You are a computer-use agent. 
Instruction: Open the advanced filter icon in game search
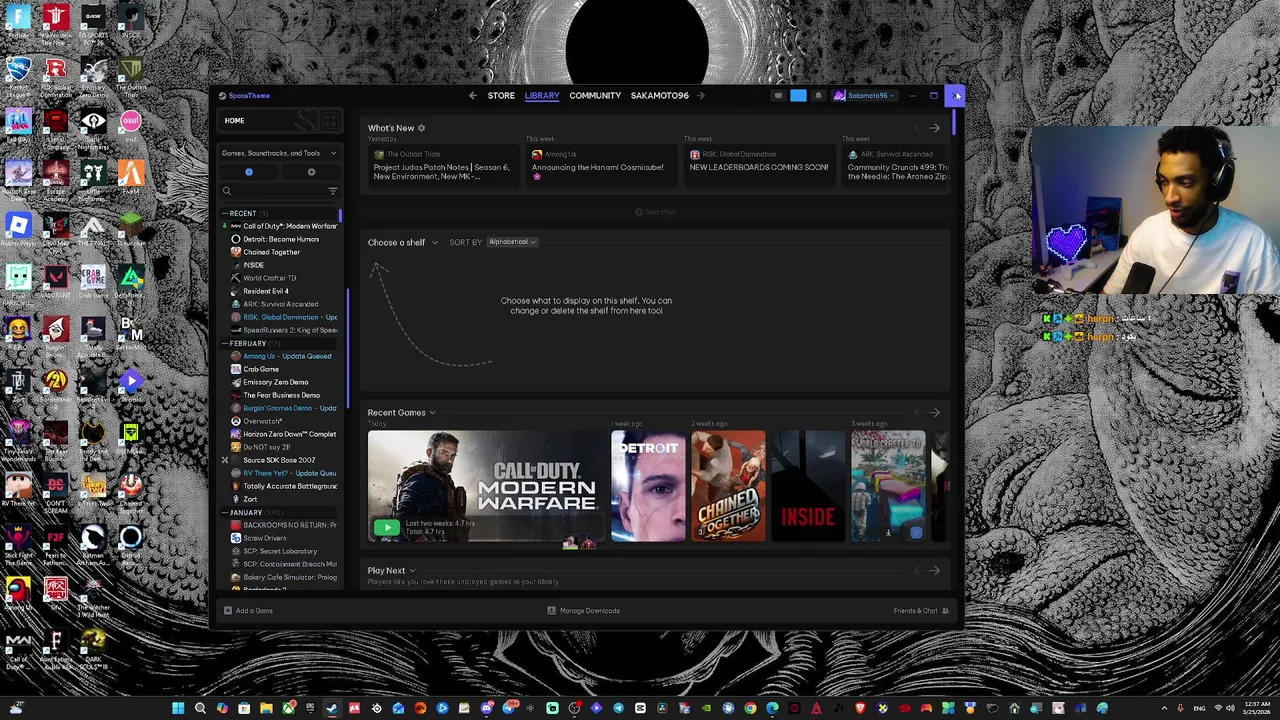pos(333,191)
